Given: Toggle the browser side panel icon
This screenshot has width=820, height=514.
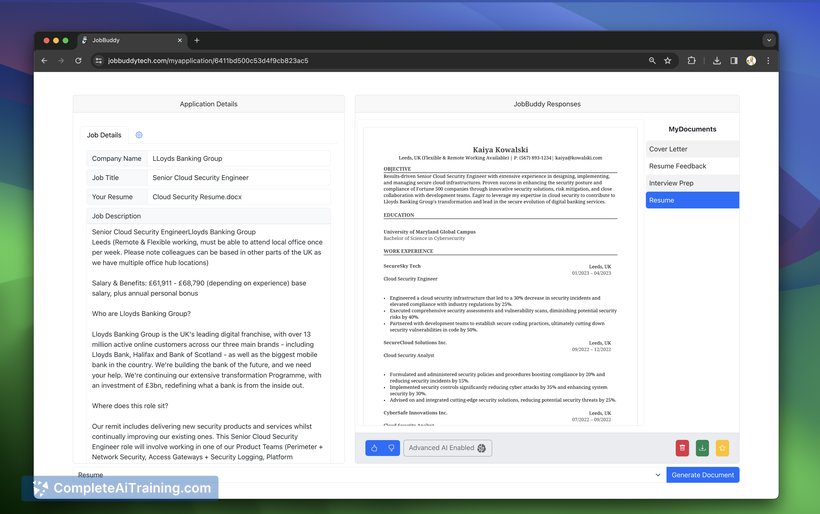Looking at the screenshot, I should click(x=734, y=61).
